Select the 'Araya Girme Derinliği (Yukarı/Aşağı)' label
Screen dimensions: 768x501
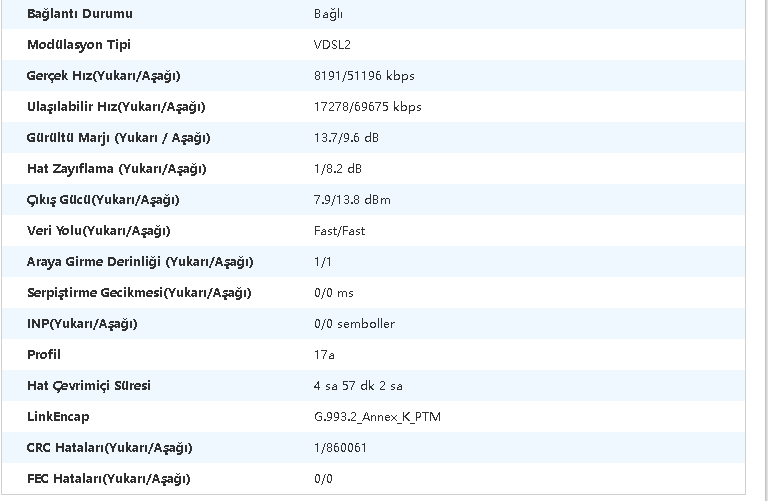tap(140, 262)
